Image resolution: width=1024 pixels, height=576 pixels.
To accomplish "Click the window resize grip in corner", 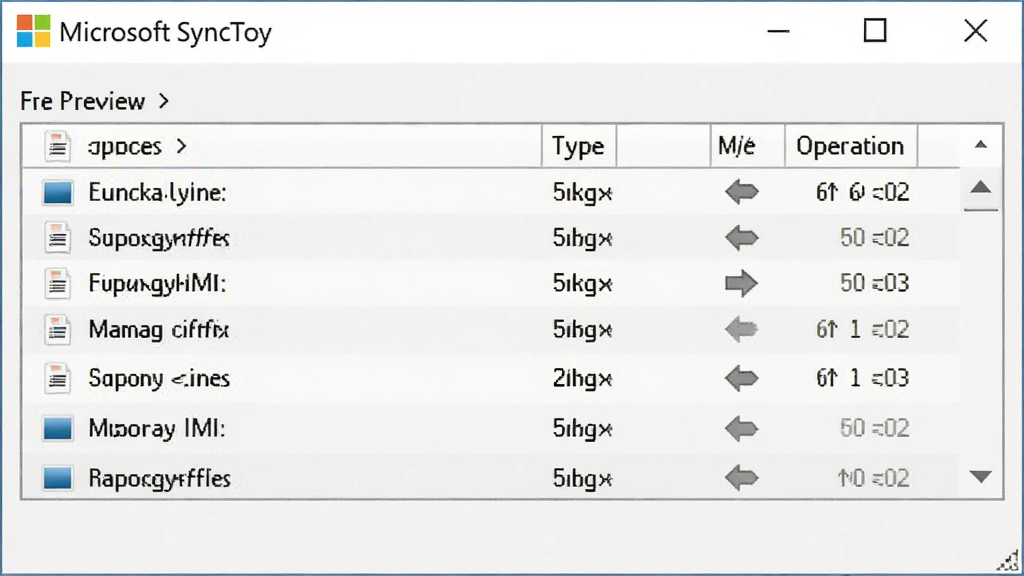I will 1008,561.
